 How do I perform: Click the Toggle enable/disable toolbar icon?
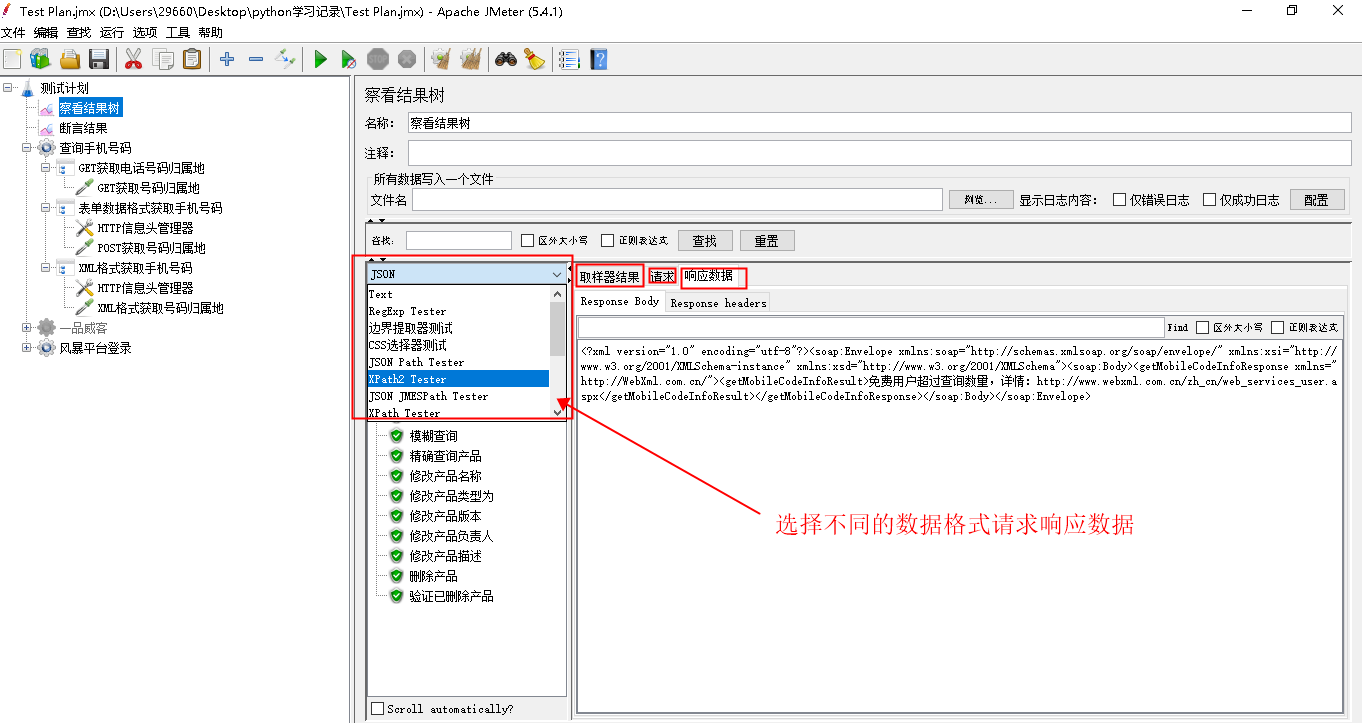(286, 60)
